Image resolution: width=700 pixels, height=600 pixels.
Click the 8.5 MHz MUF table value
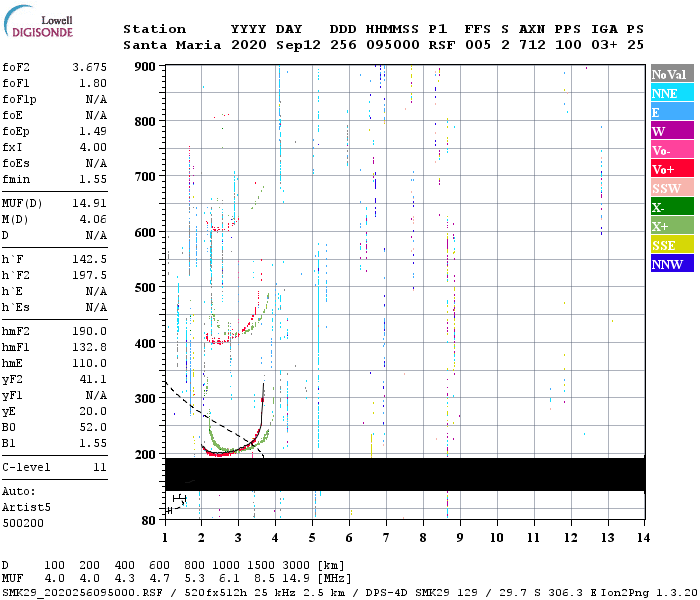click(x=264, y=578)
